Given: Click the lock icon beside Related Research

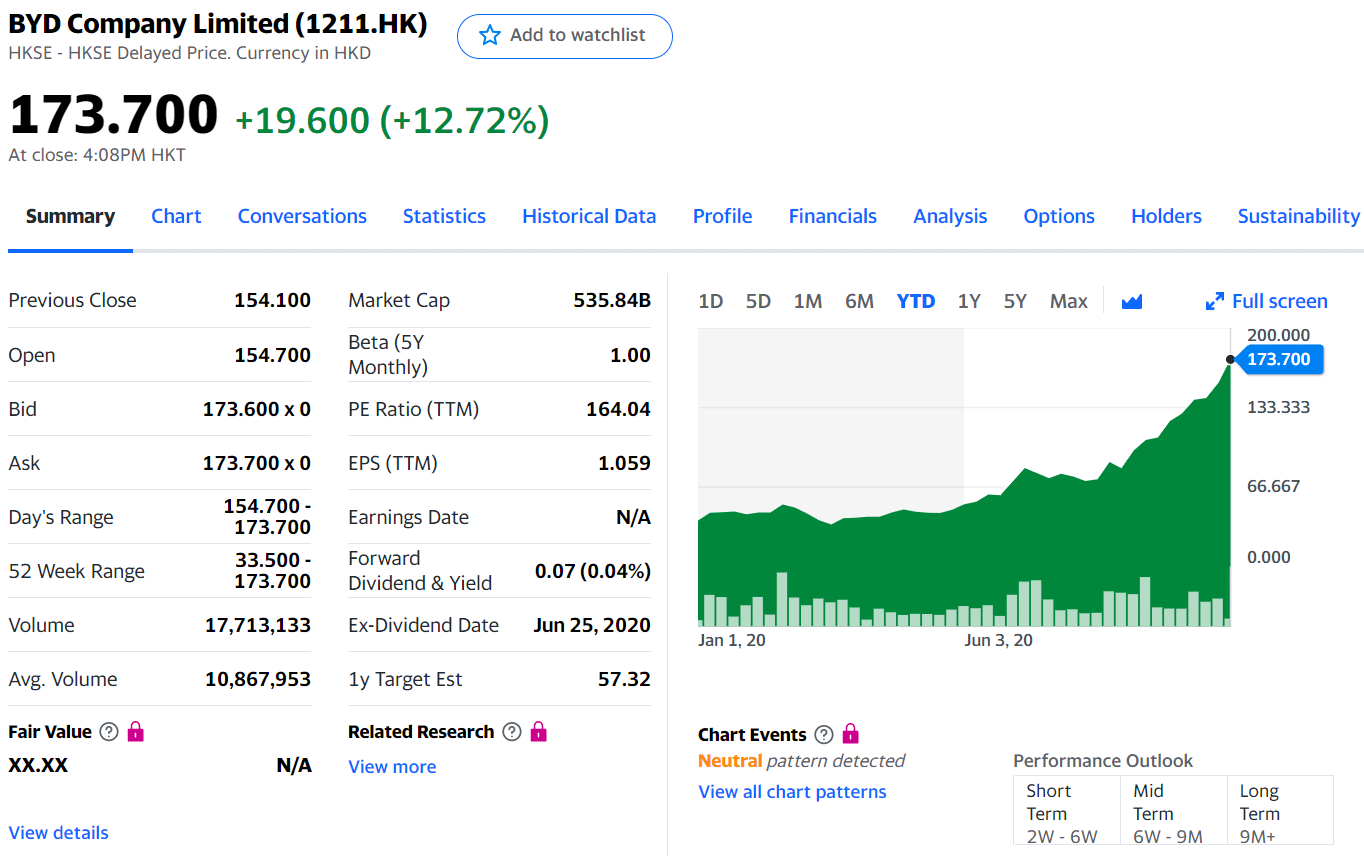Looking at the screenshot, I should 538,732.
